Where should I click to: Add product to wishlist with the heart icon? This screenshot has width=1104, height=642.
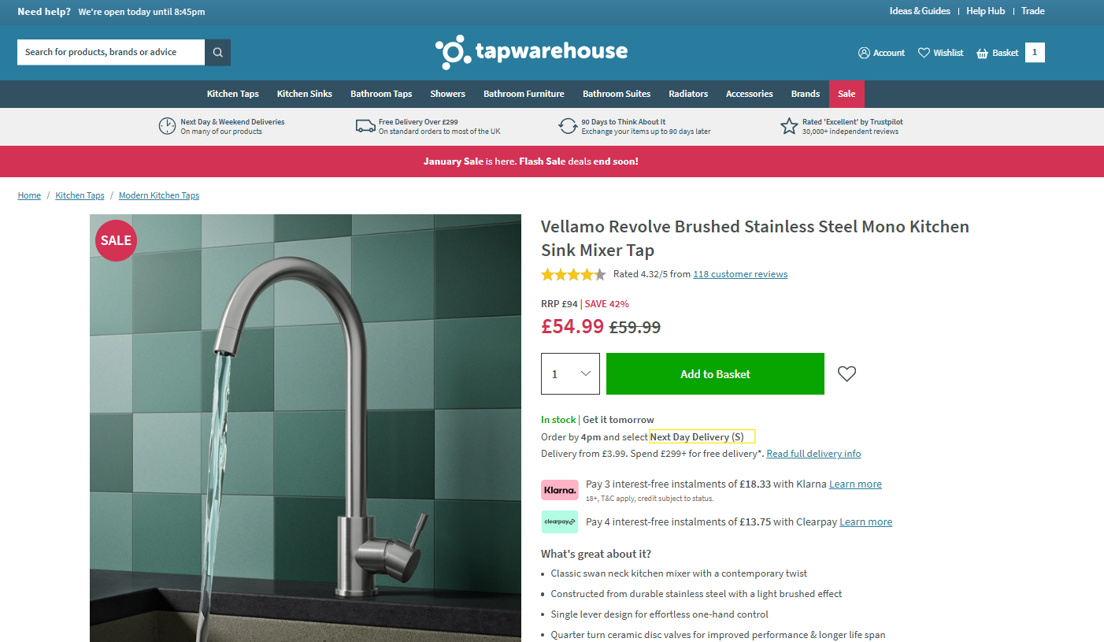846,374
